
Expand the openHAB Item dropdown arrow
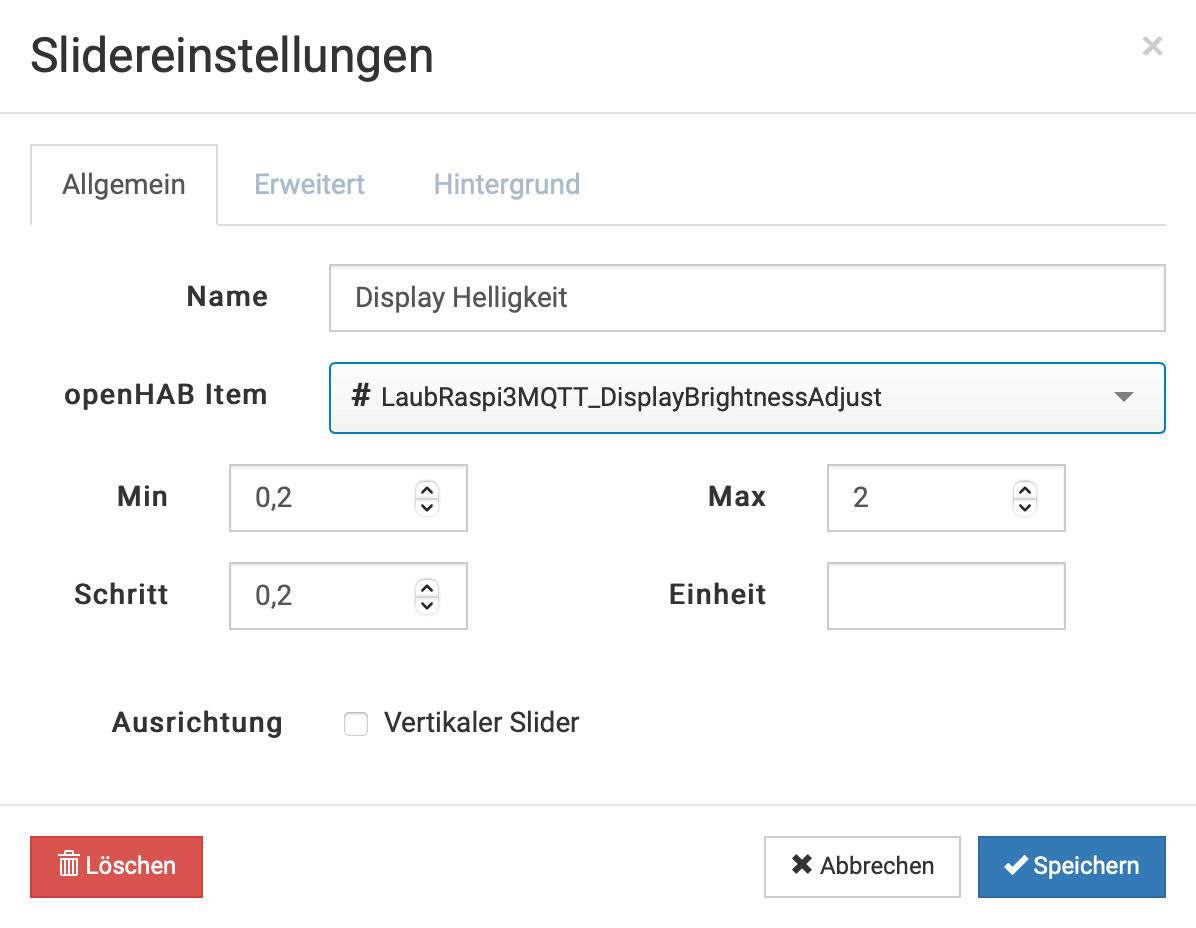tap(1123, 397)
